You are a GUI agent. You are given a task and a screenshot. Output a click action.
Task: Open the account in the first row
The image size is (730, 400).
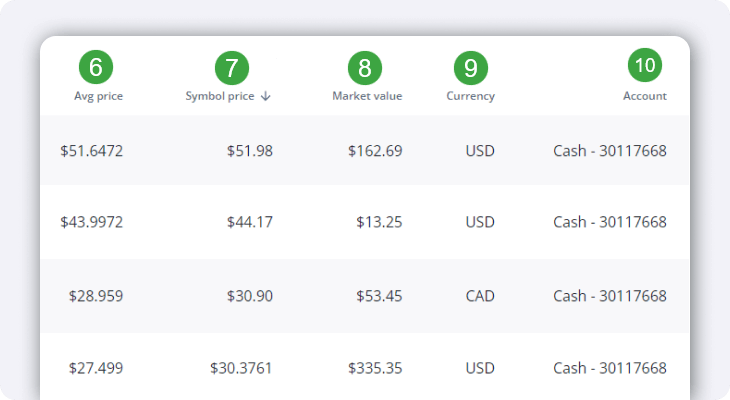[609, 151]
